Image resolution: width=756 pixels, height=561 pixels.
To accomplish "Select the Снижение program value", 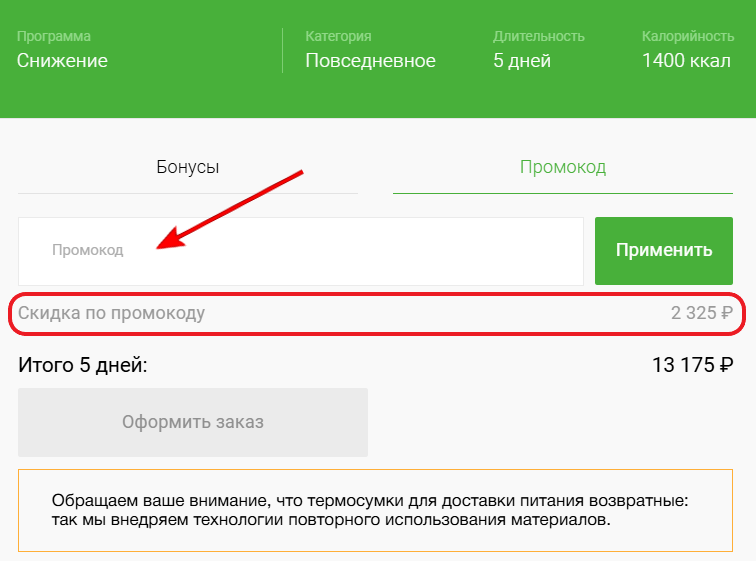I will point(62,61).
